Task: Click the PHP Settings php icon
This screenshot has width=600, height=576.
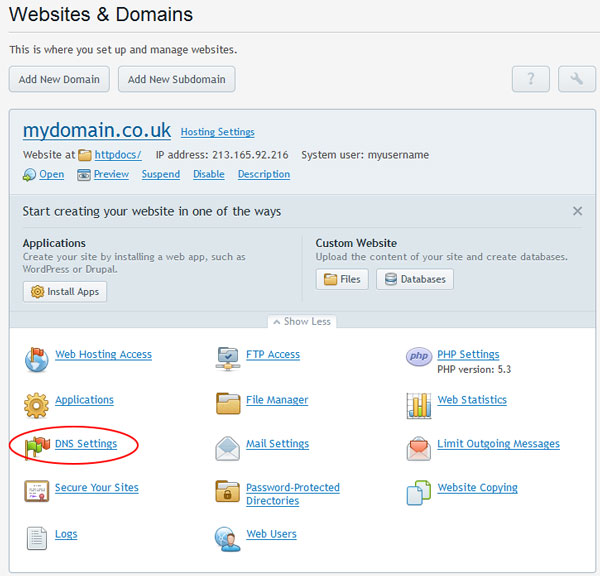Action: 419,356
